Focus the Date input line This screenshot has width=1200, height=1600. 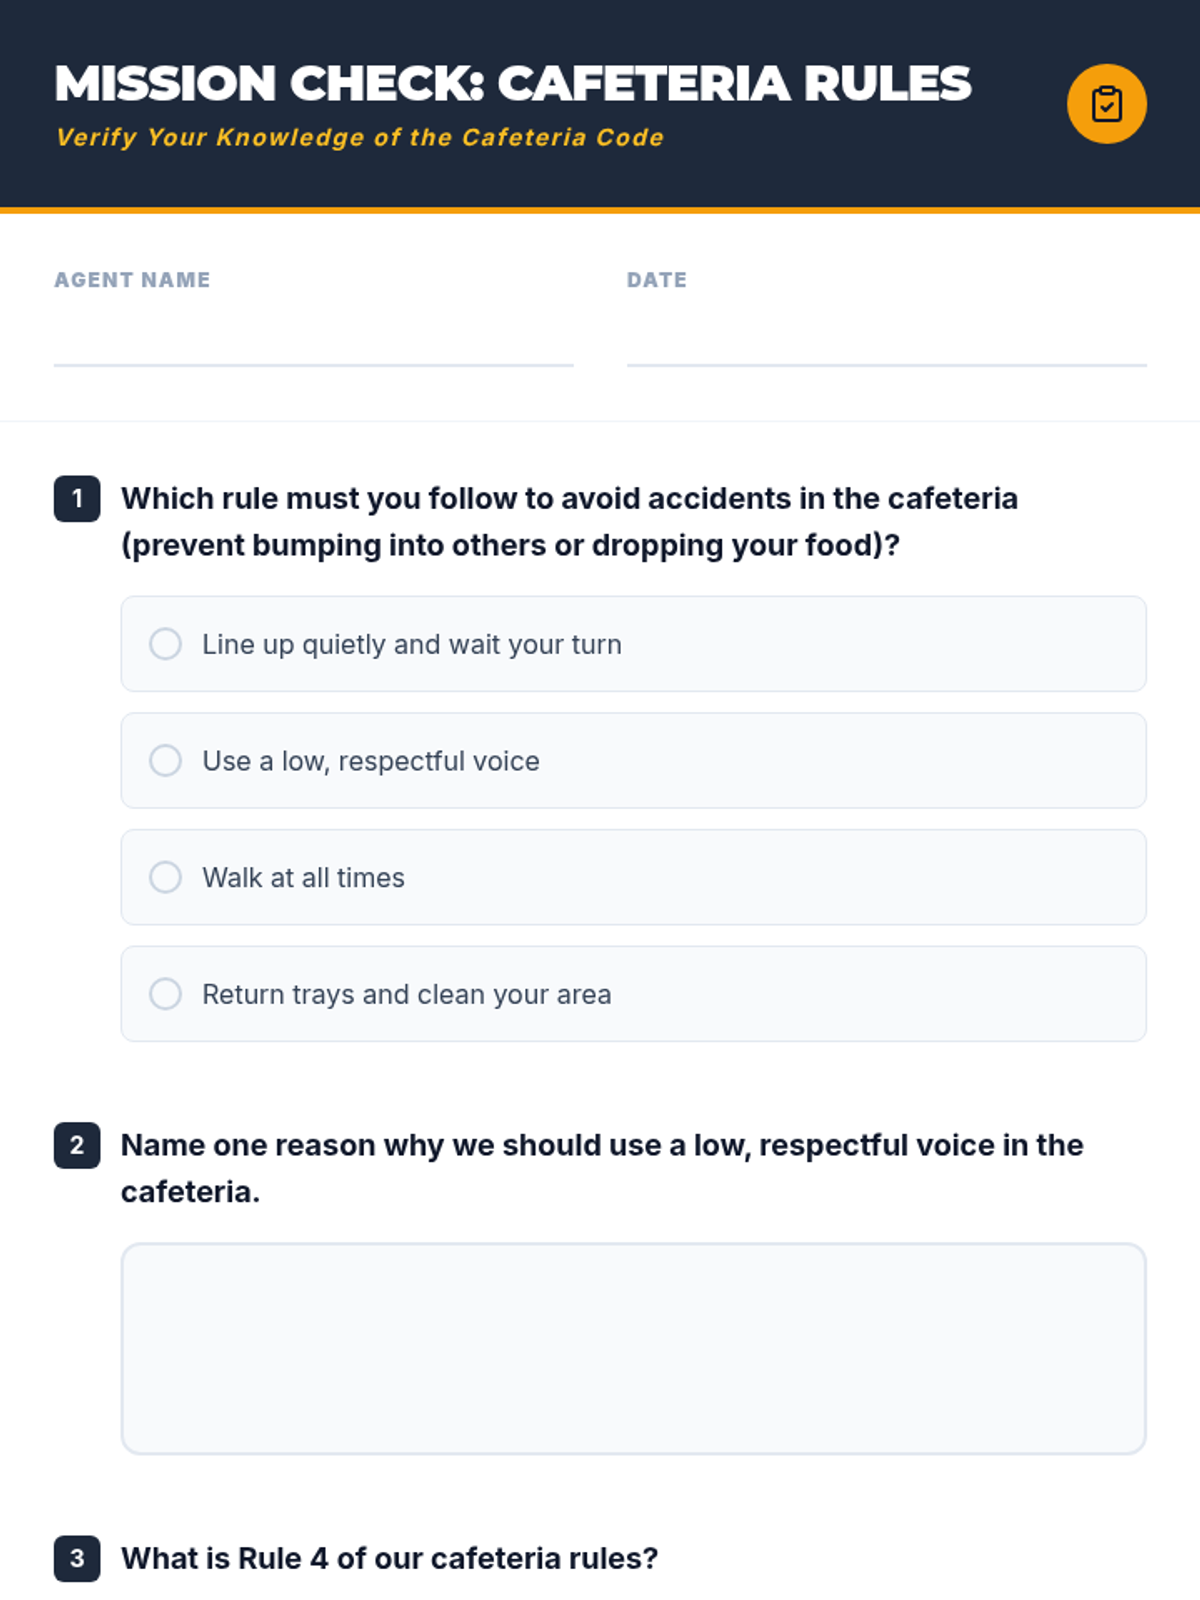[886, 340]
